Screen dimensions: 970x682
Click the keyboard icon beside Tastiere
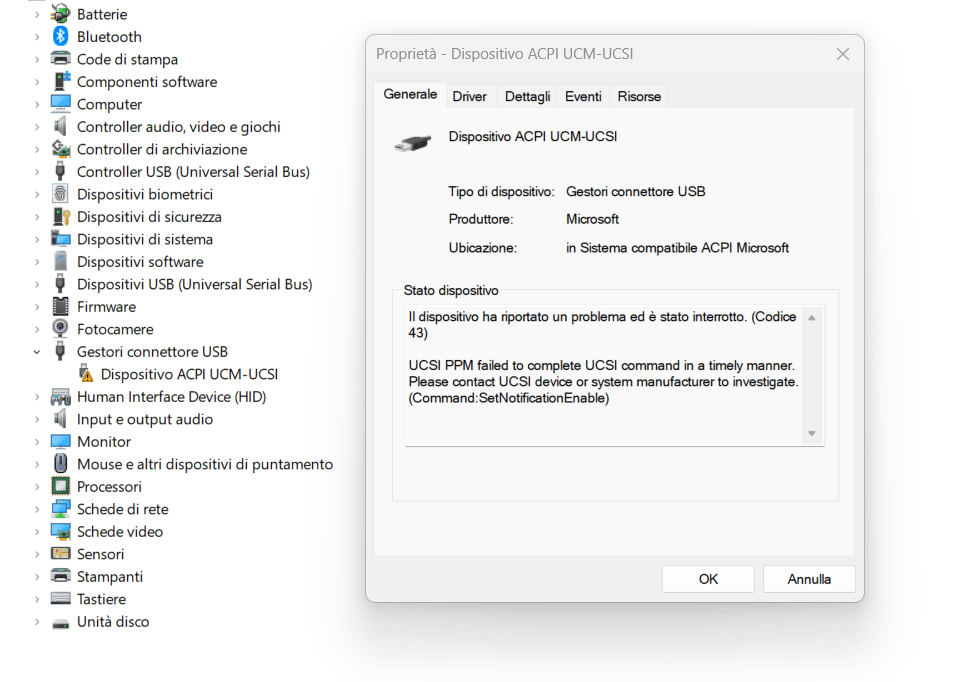58,599
